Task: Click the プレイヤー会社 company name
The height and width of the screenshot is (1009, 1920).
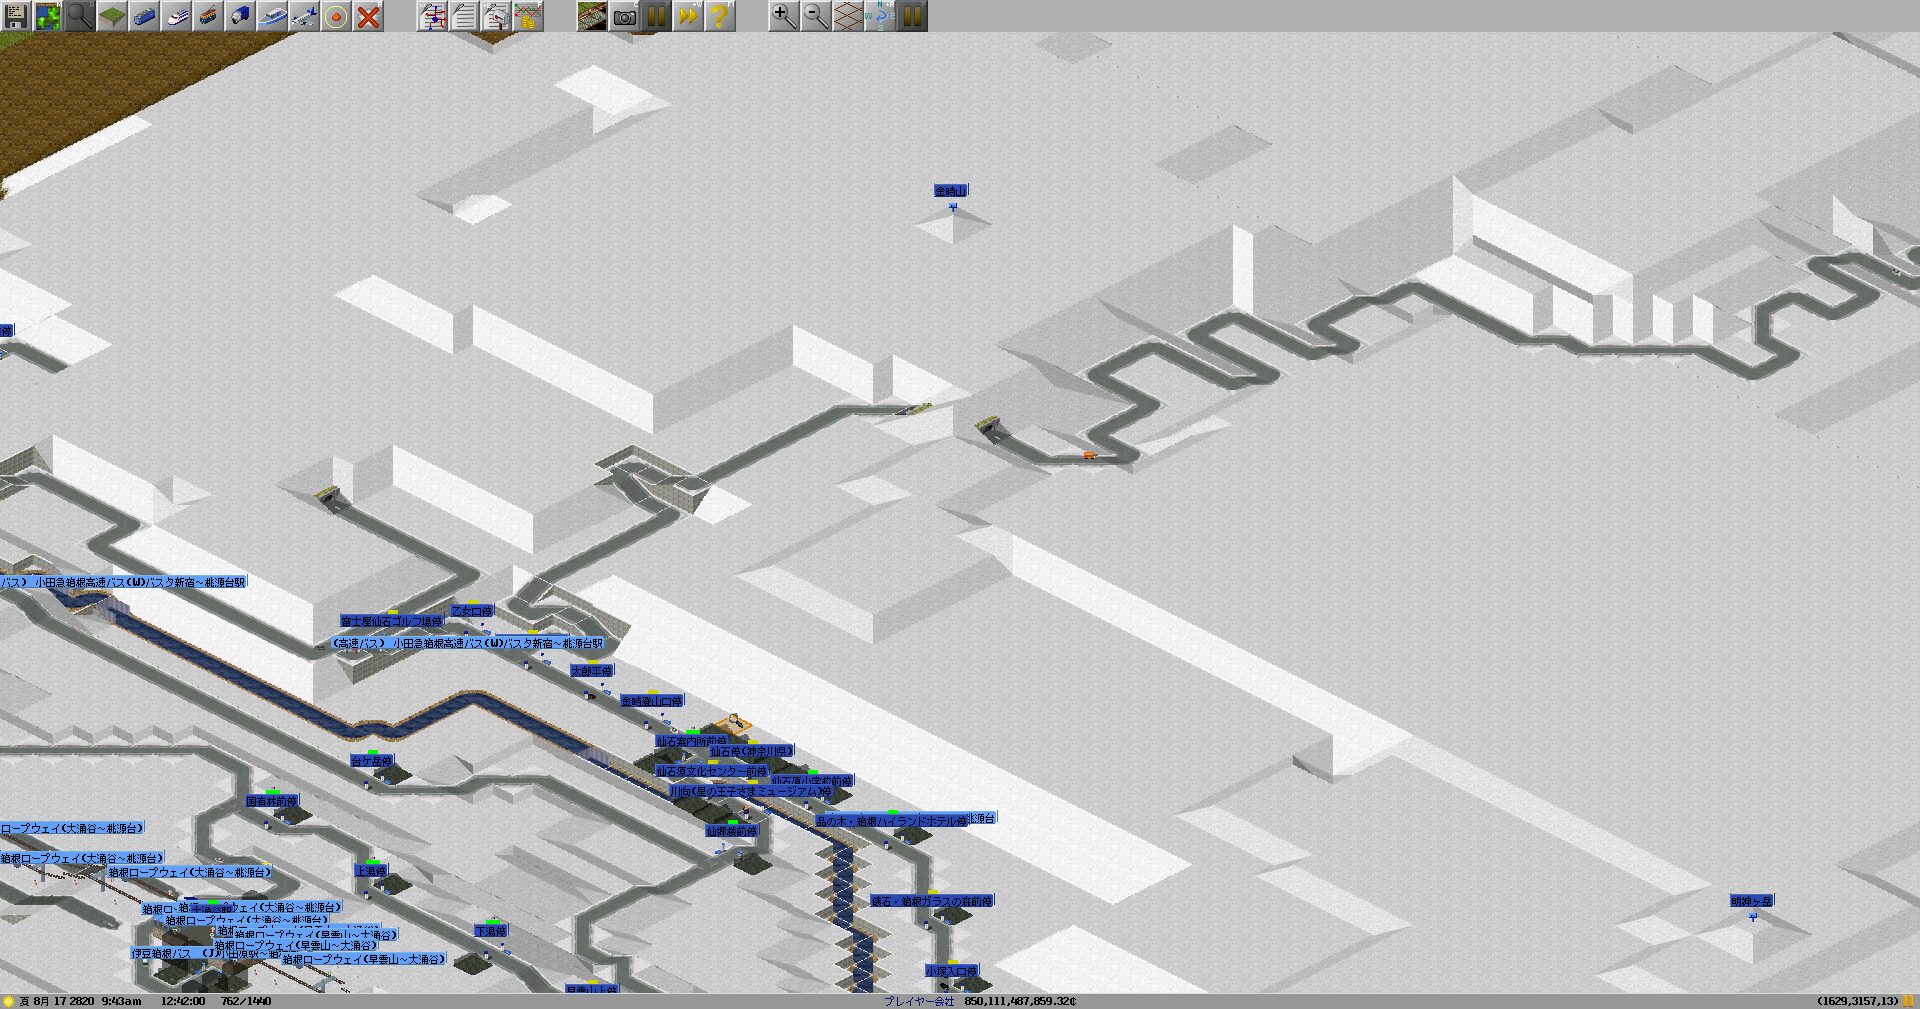Action: (919, 1001)
